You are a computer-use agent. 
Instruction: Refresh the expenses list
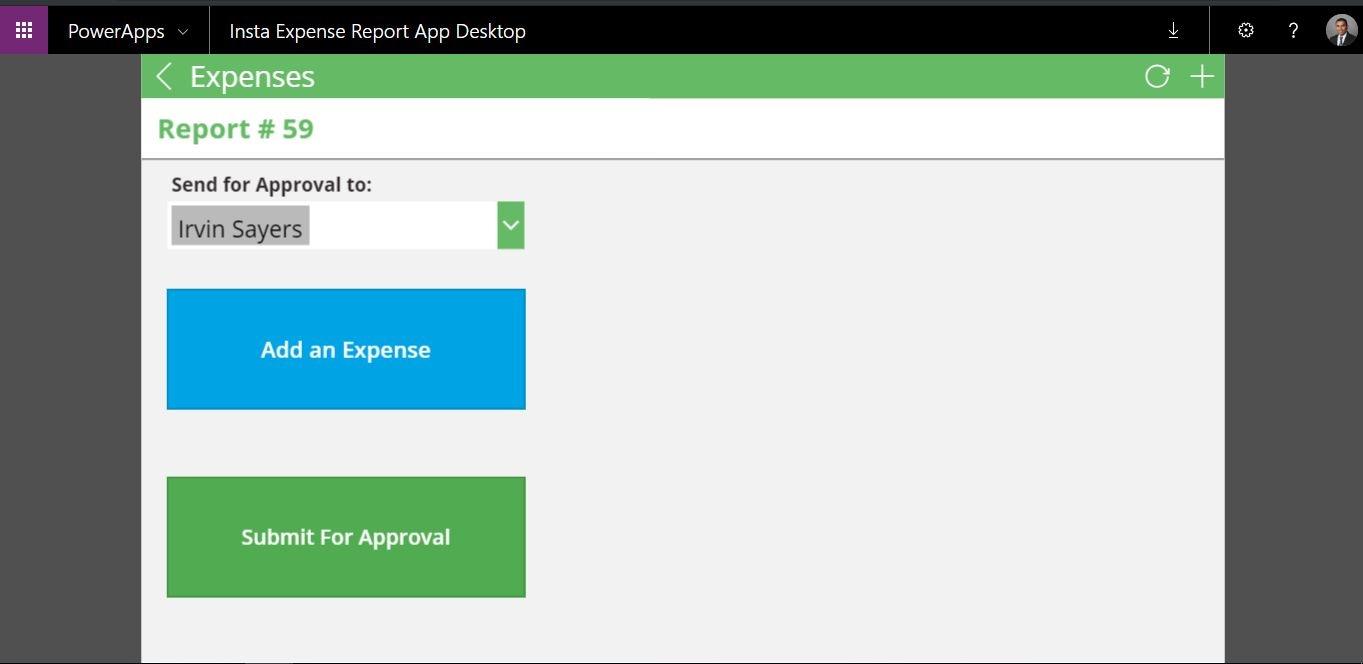[1157, 77]
